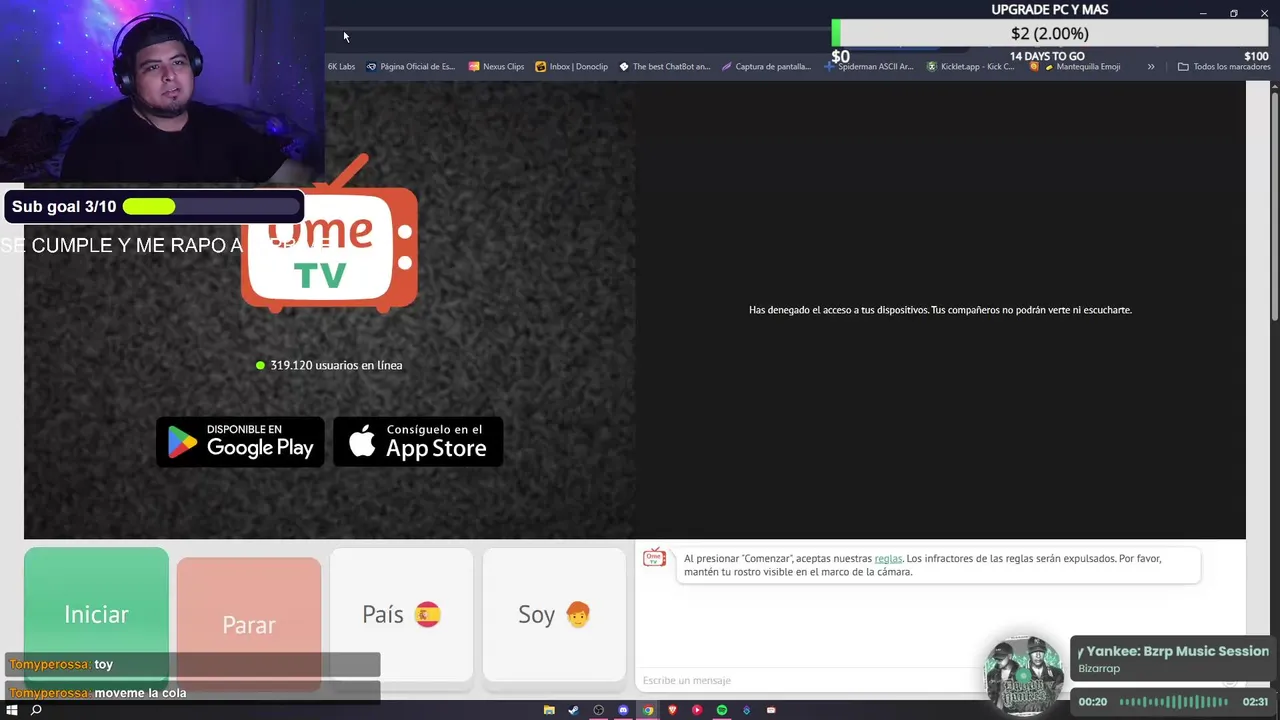Open File Explorer from the taskbar
Image resolution: width=1280 pixels, height=720 pixels.
pyautogui.click(x=549, y=710)
